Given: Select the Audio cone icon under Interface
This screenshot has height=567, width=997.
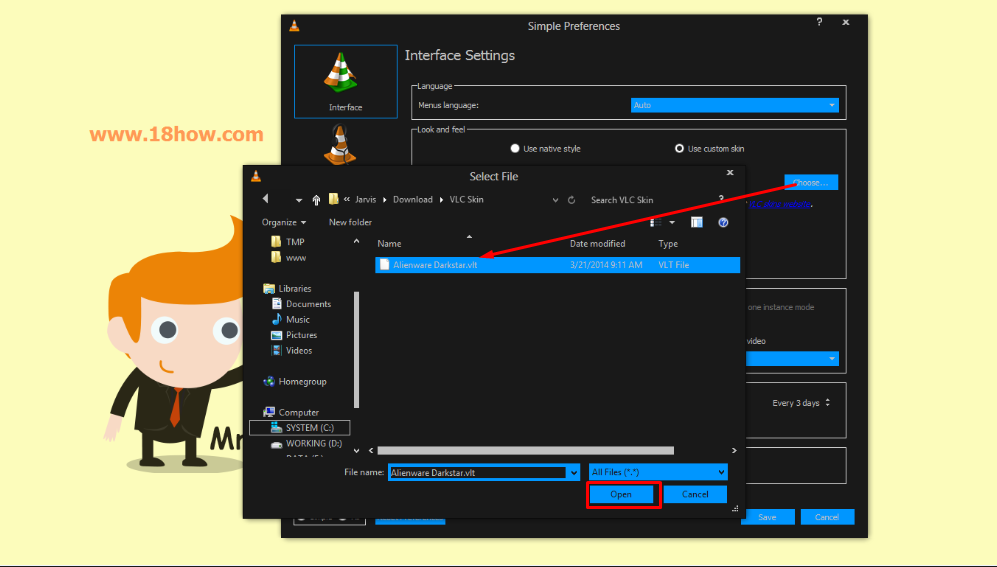Looking at the screenshot, I should point(340,144).
